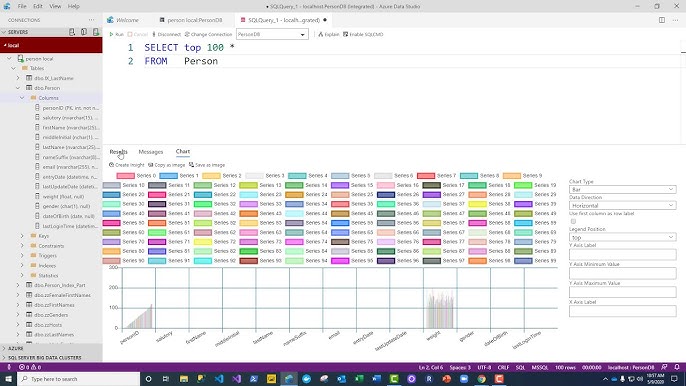Click the Y Axis Label input field
The image size is (686, 386).
pos(623,254)
